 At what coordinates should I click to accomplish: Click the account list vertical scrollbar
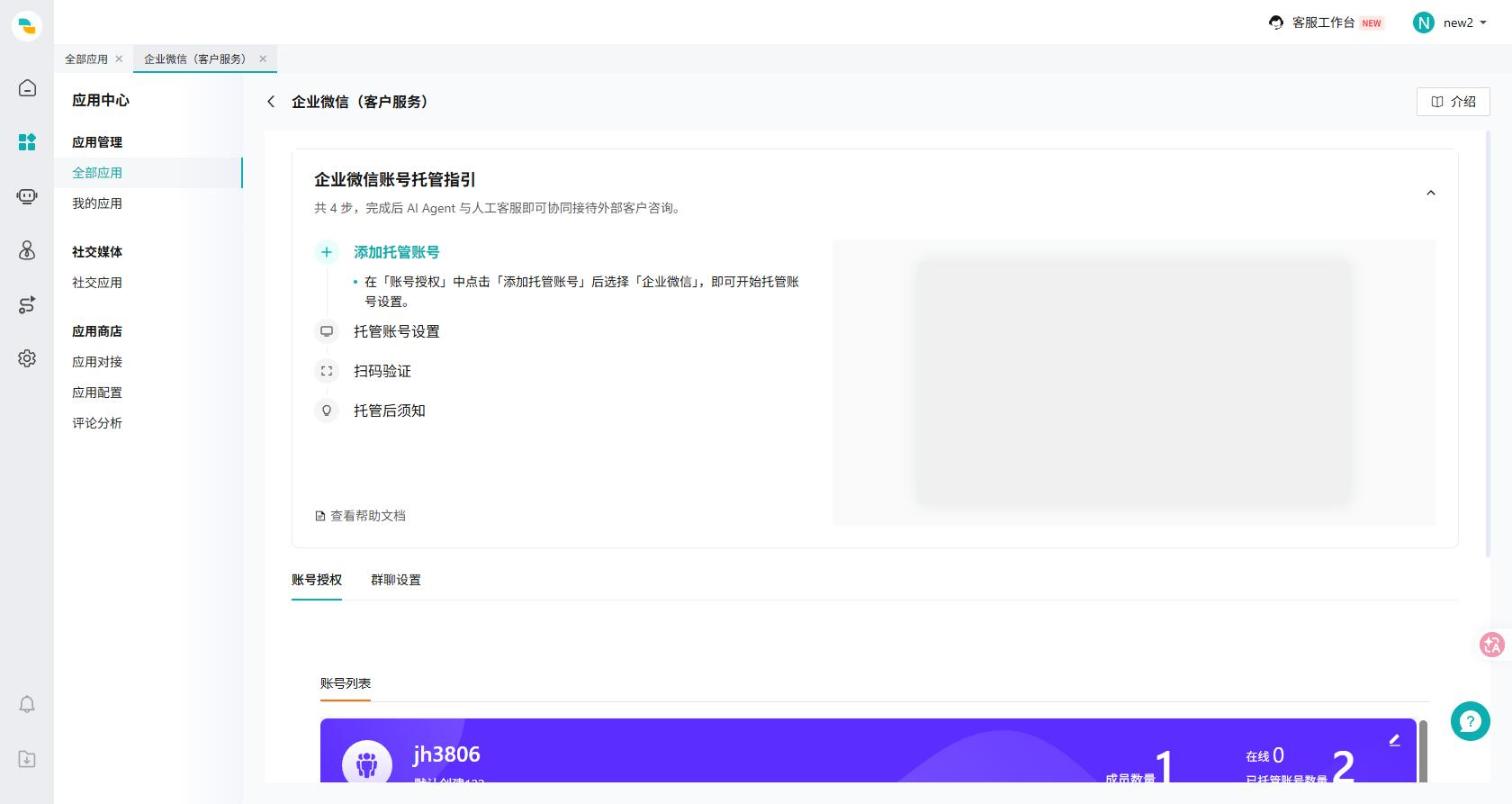1423,751
